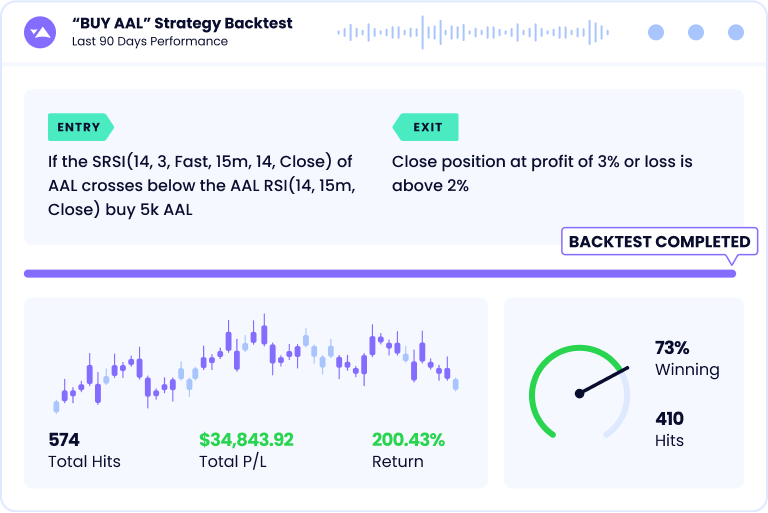Click the BACKTEST COMPLETED label
This screenshot has height=513, width=768.
click(659, 242)
